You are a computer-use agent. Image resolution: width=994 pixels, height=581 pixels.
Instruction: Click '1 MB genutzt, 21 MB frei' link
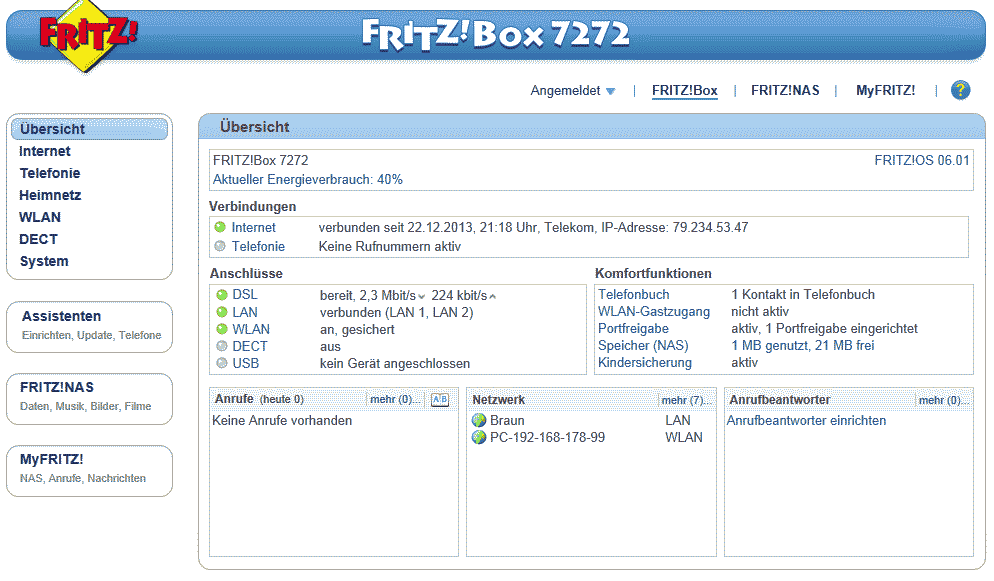pyautogui.click(x=803, y=346)
